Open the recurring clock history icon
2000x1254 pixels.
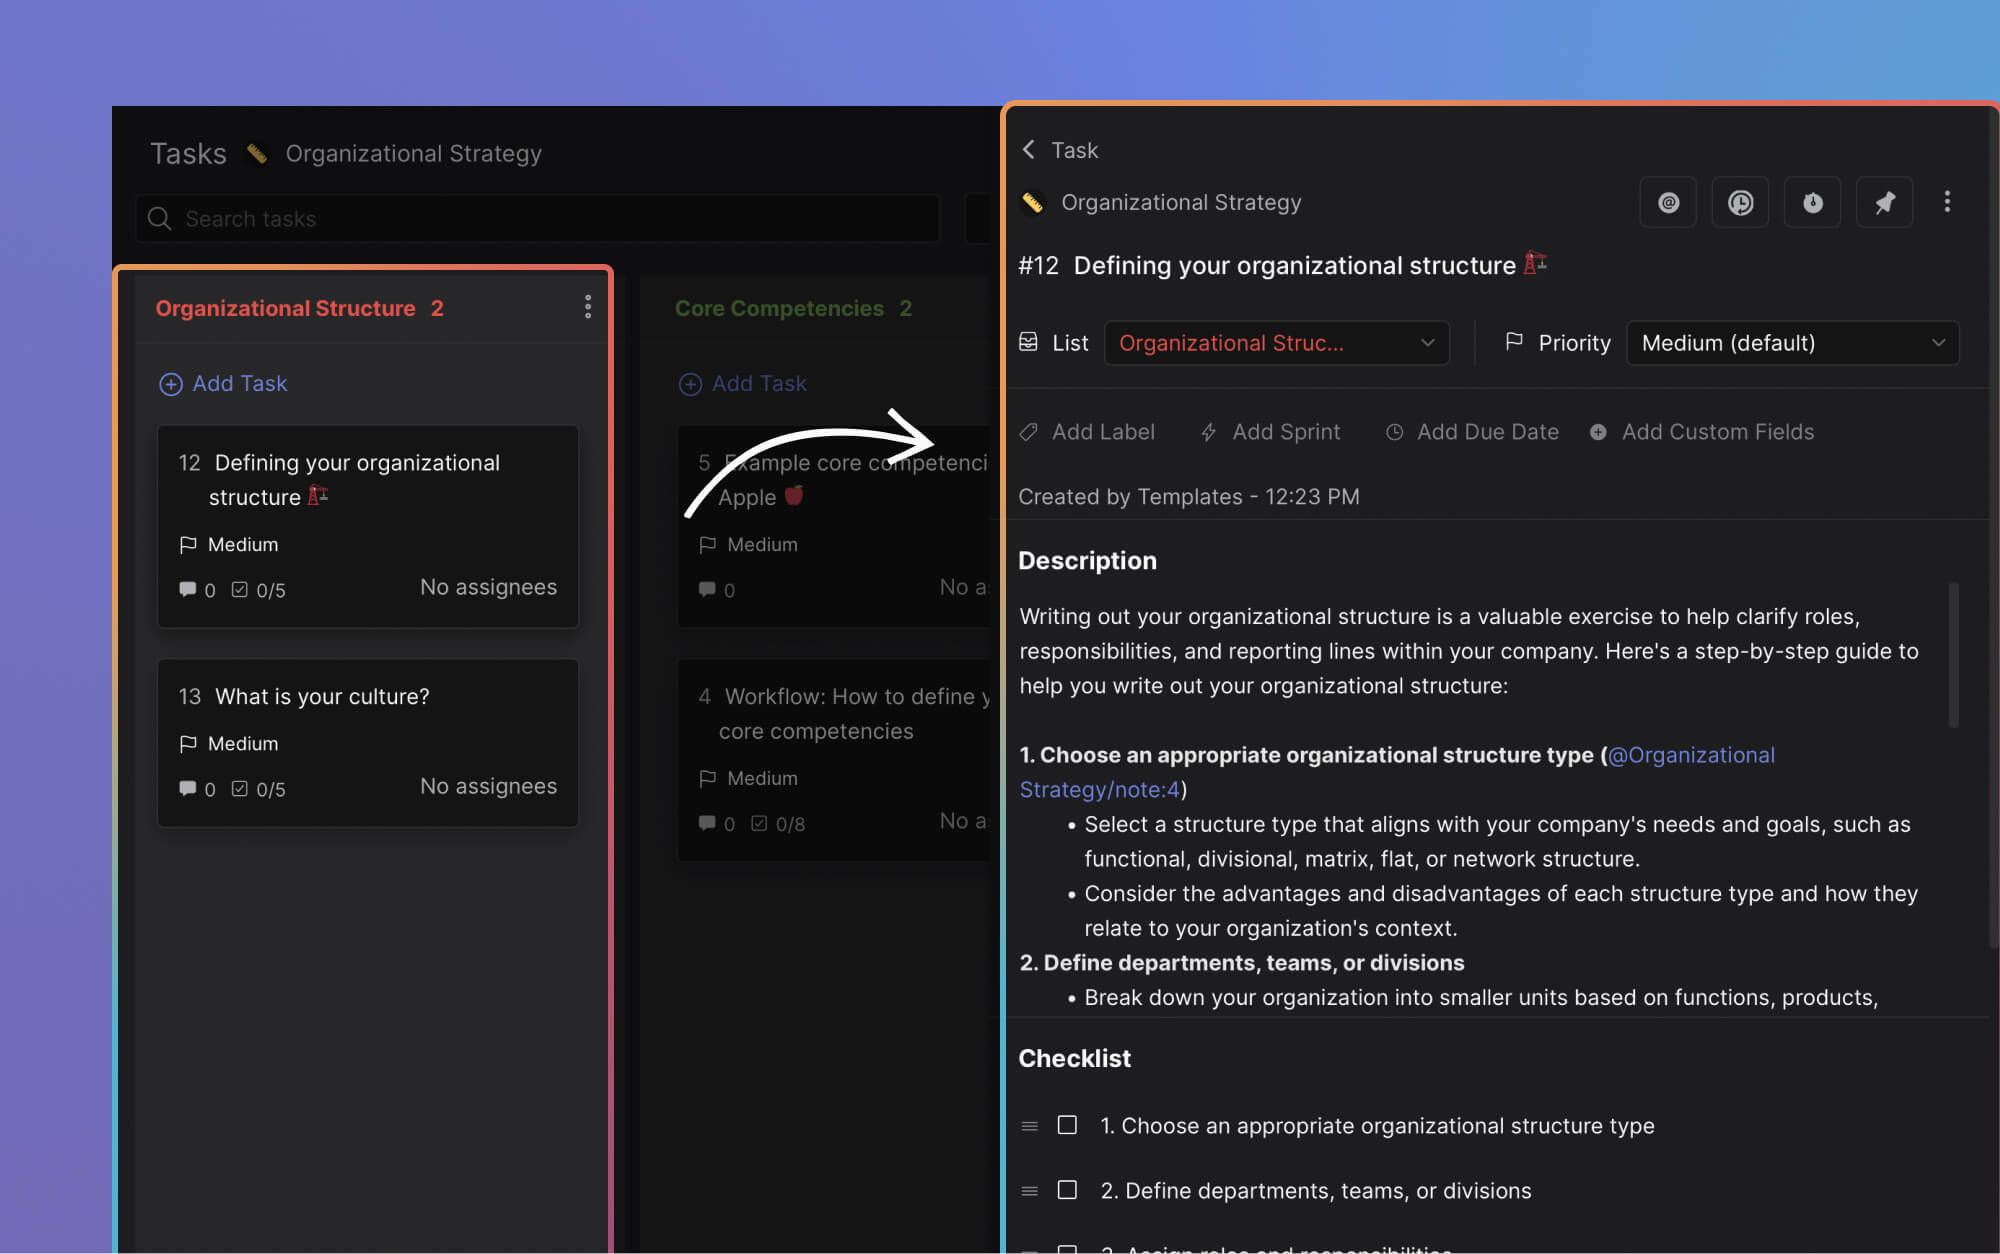pyautogui.click(x=1740, y=203)
